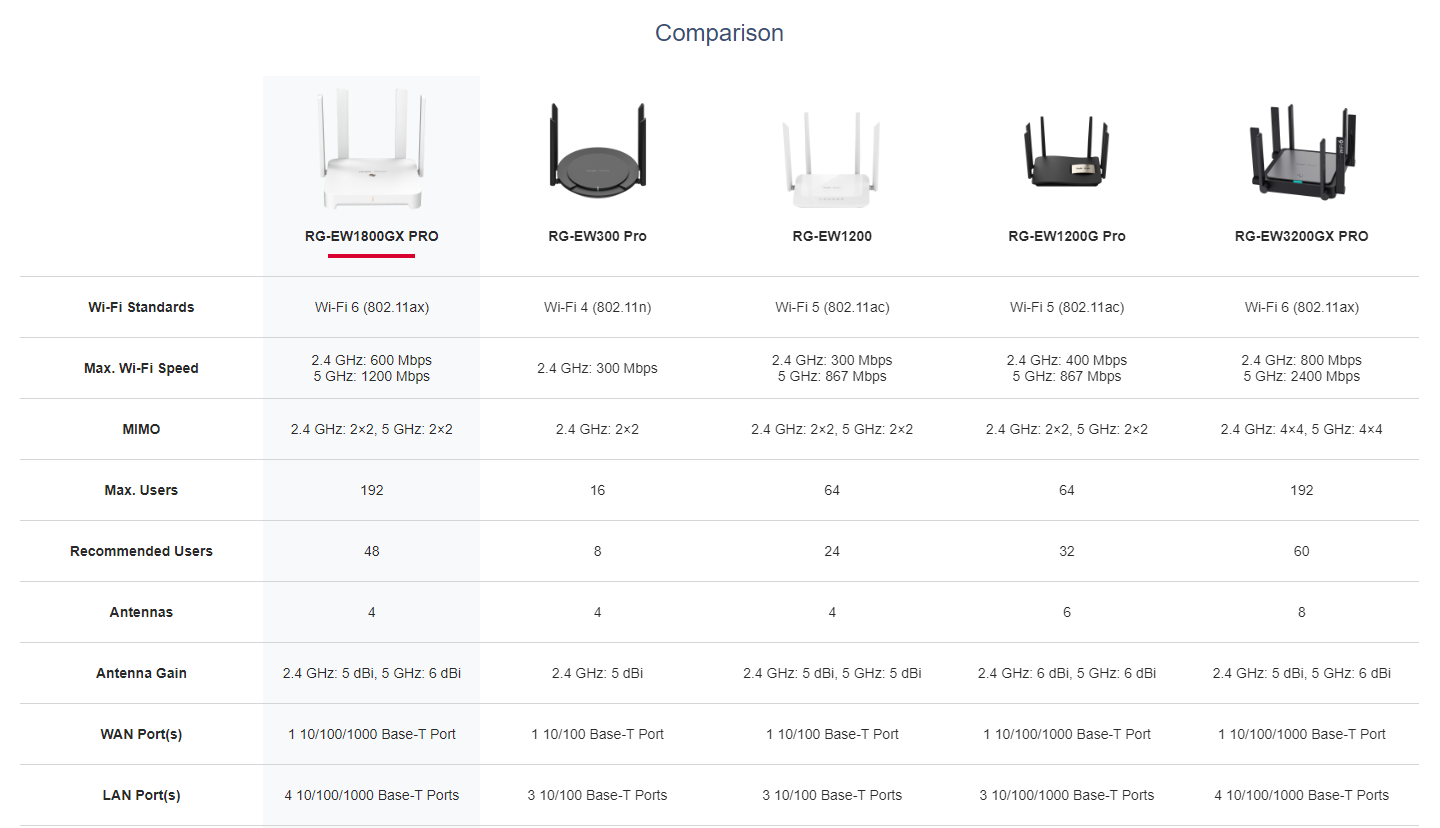Select the Recommended Users row label
Screen dimensions: 1440x828
141,551
